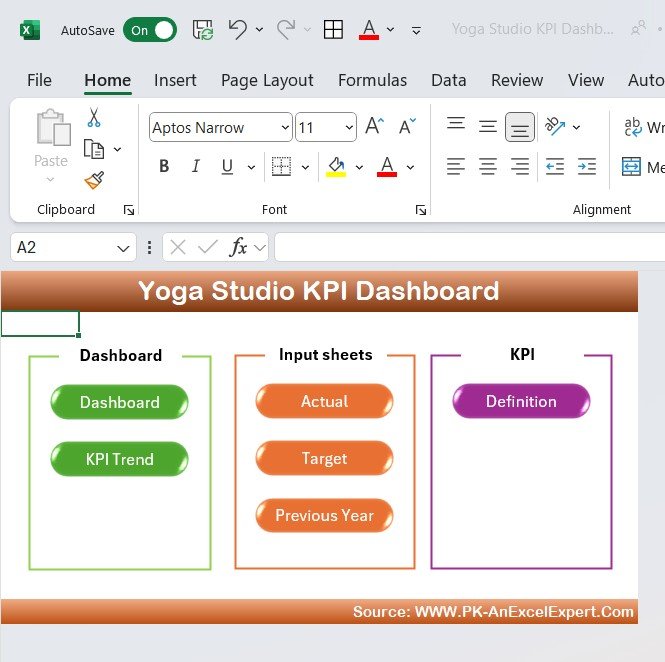This screenshot has height=662, width=665.
Task: Align the text left
Action: pyautogui.click(x=456, y=166)
